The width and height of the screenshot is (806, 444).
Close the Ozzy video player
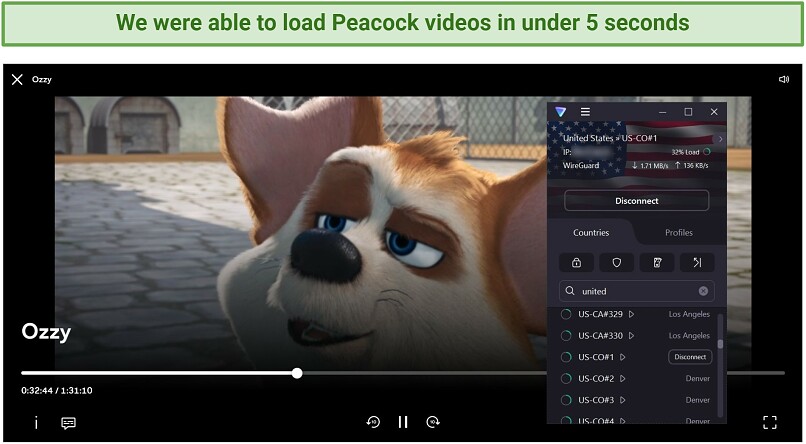click(x=17, y=79)
